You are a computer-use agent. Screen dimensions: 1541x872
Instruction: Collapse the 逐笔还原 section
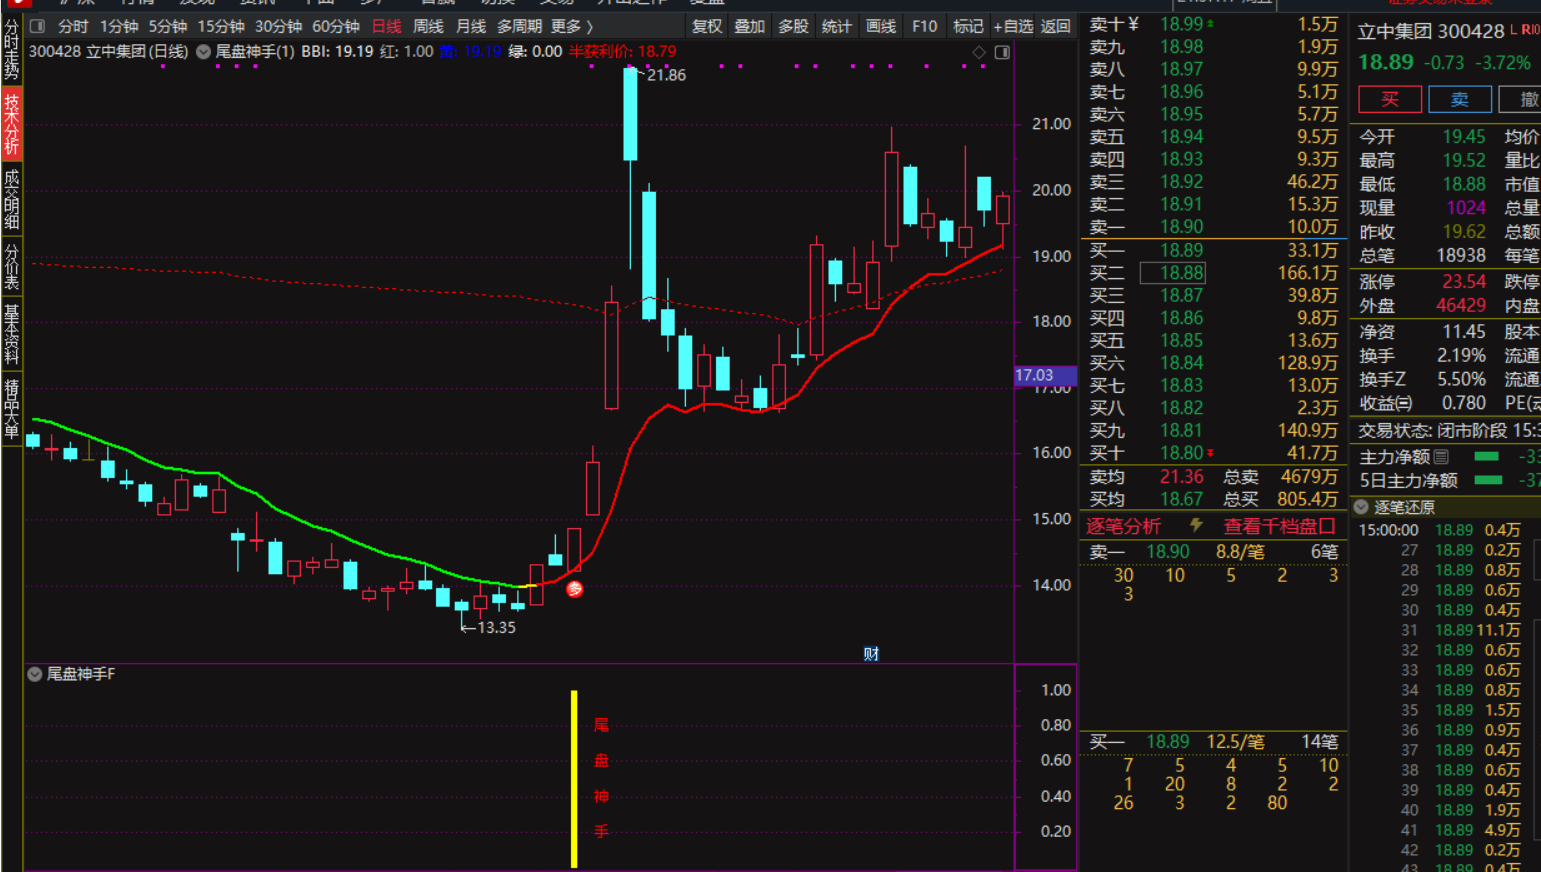1362,507
